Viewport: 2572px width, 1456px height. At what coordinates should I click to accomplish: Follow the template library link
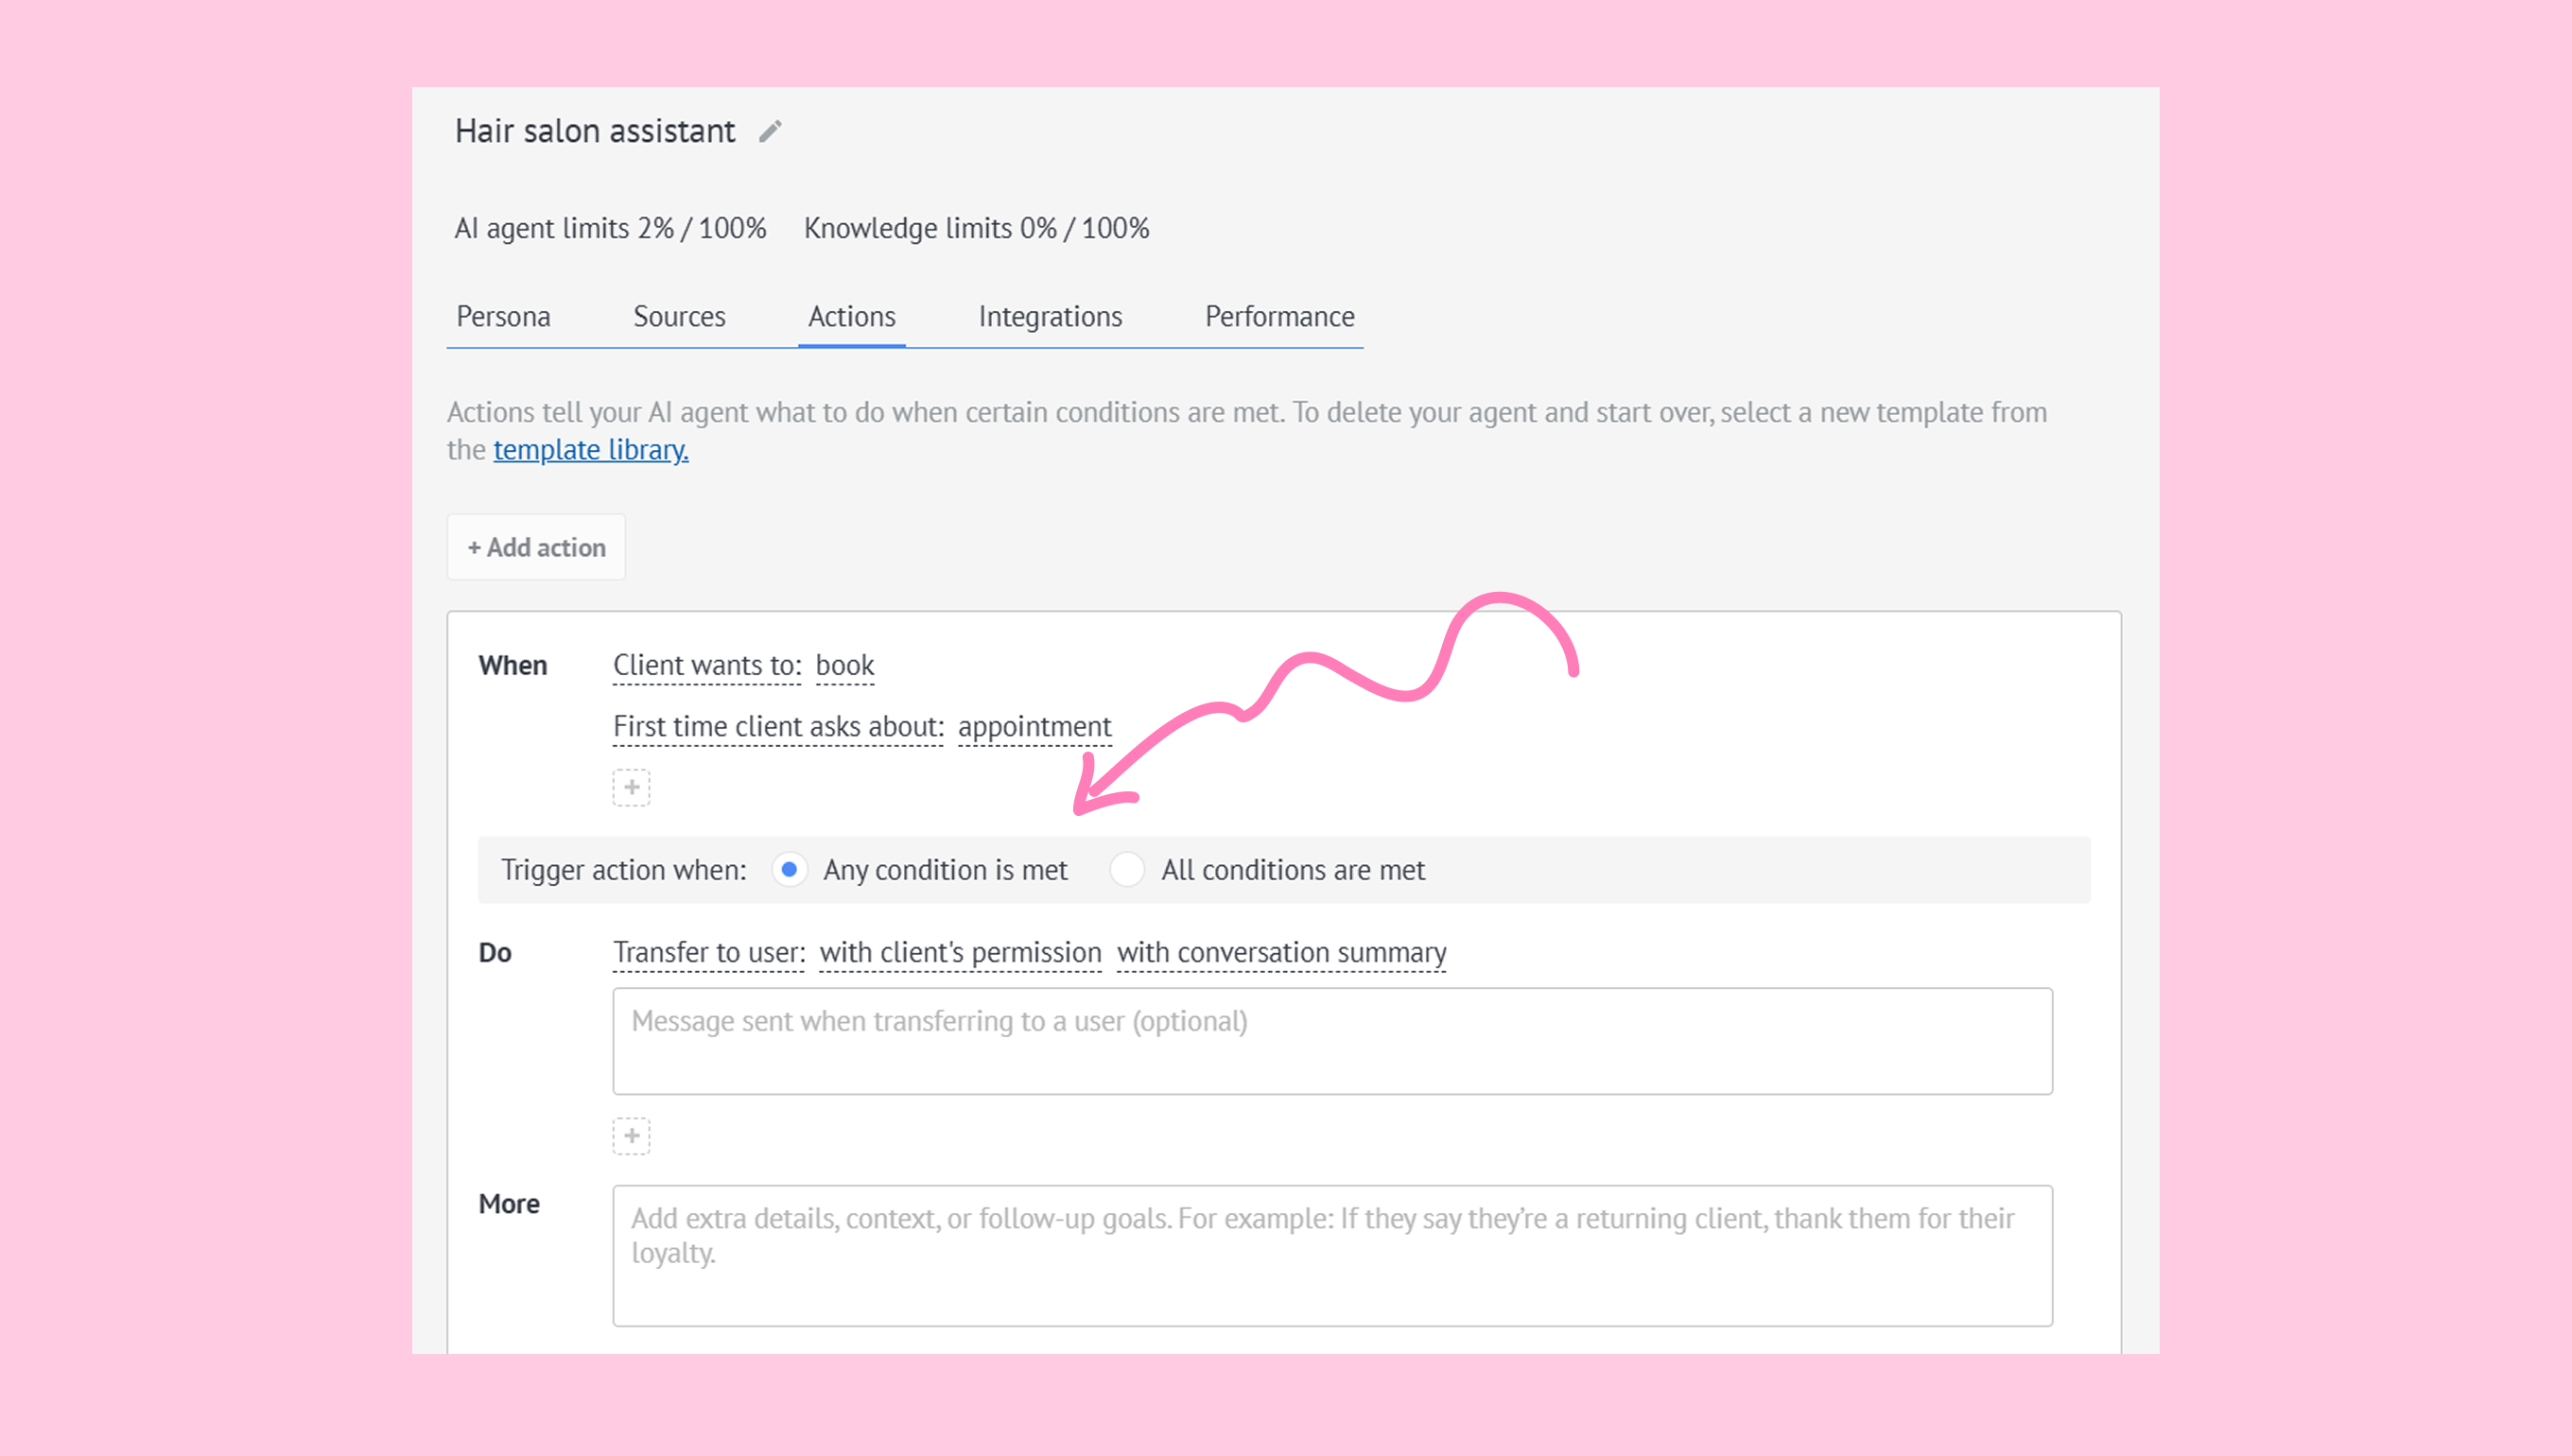pos(590,450)
